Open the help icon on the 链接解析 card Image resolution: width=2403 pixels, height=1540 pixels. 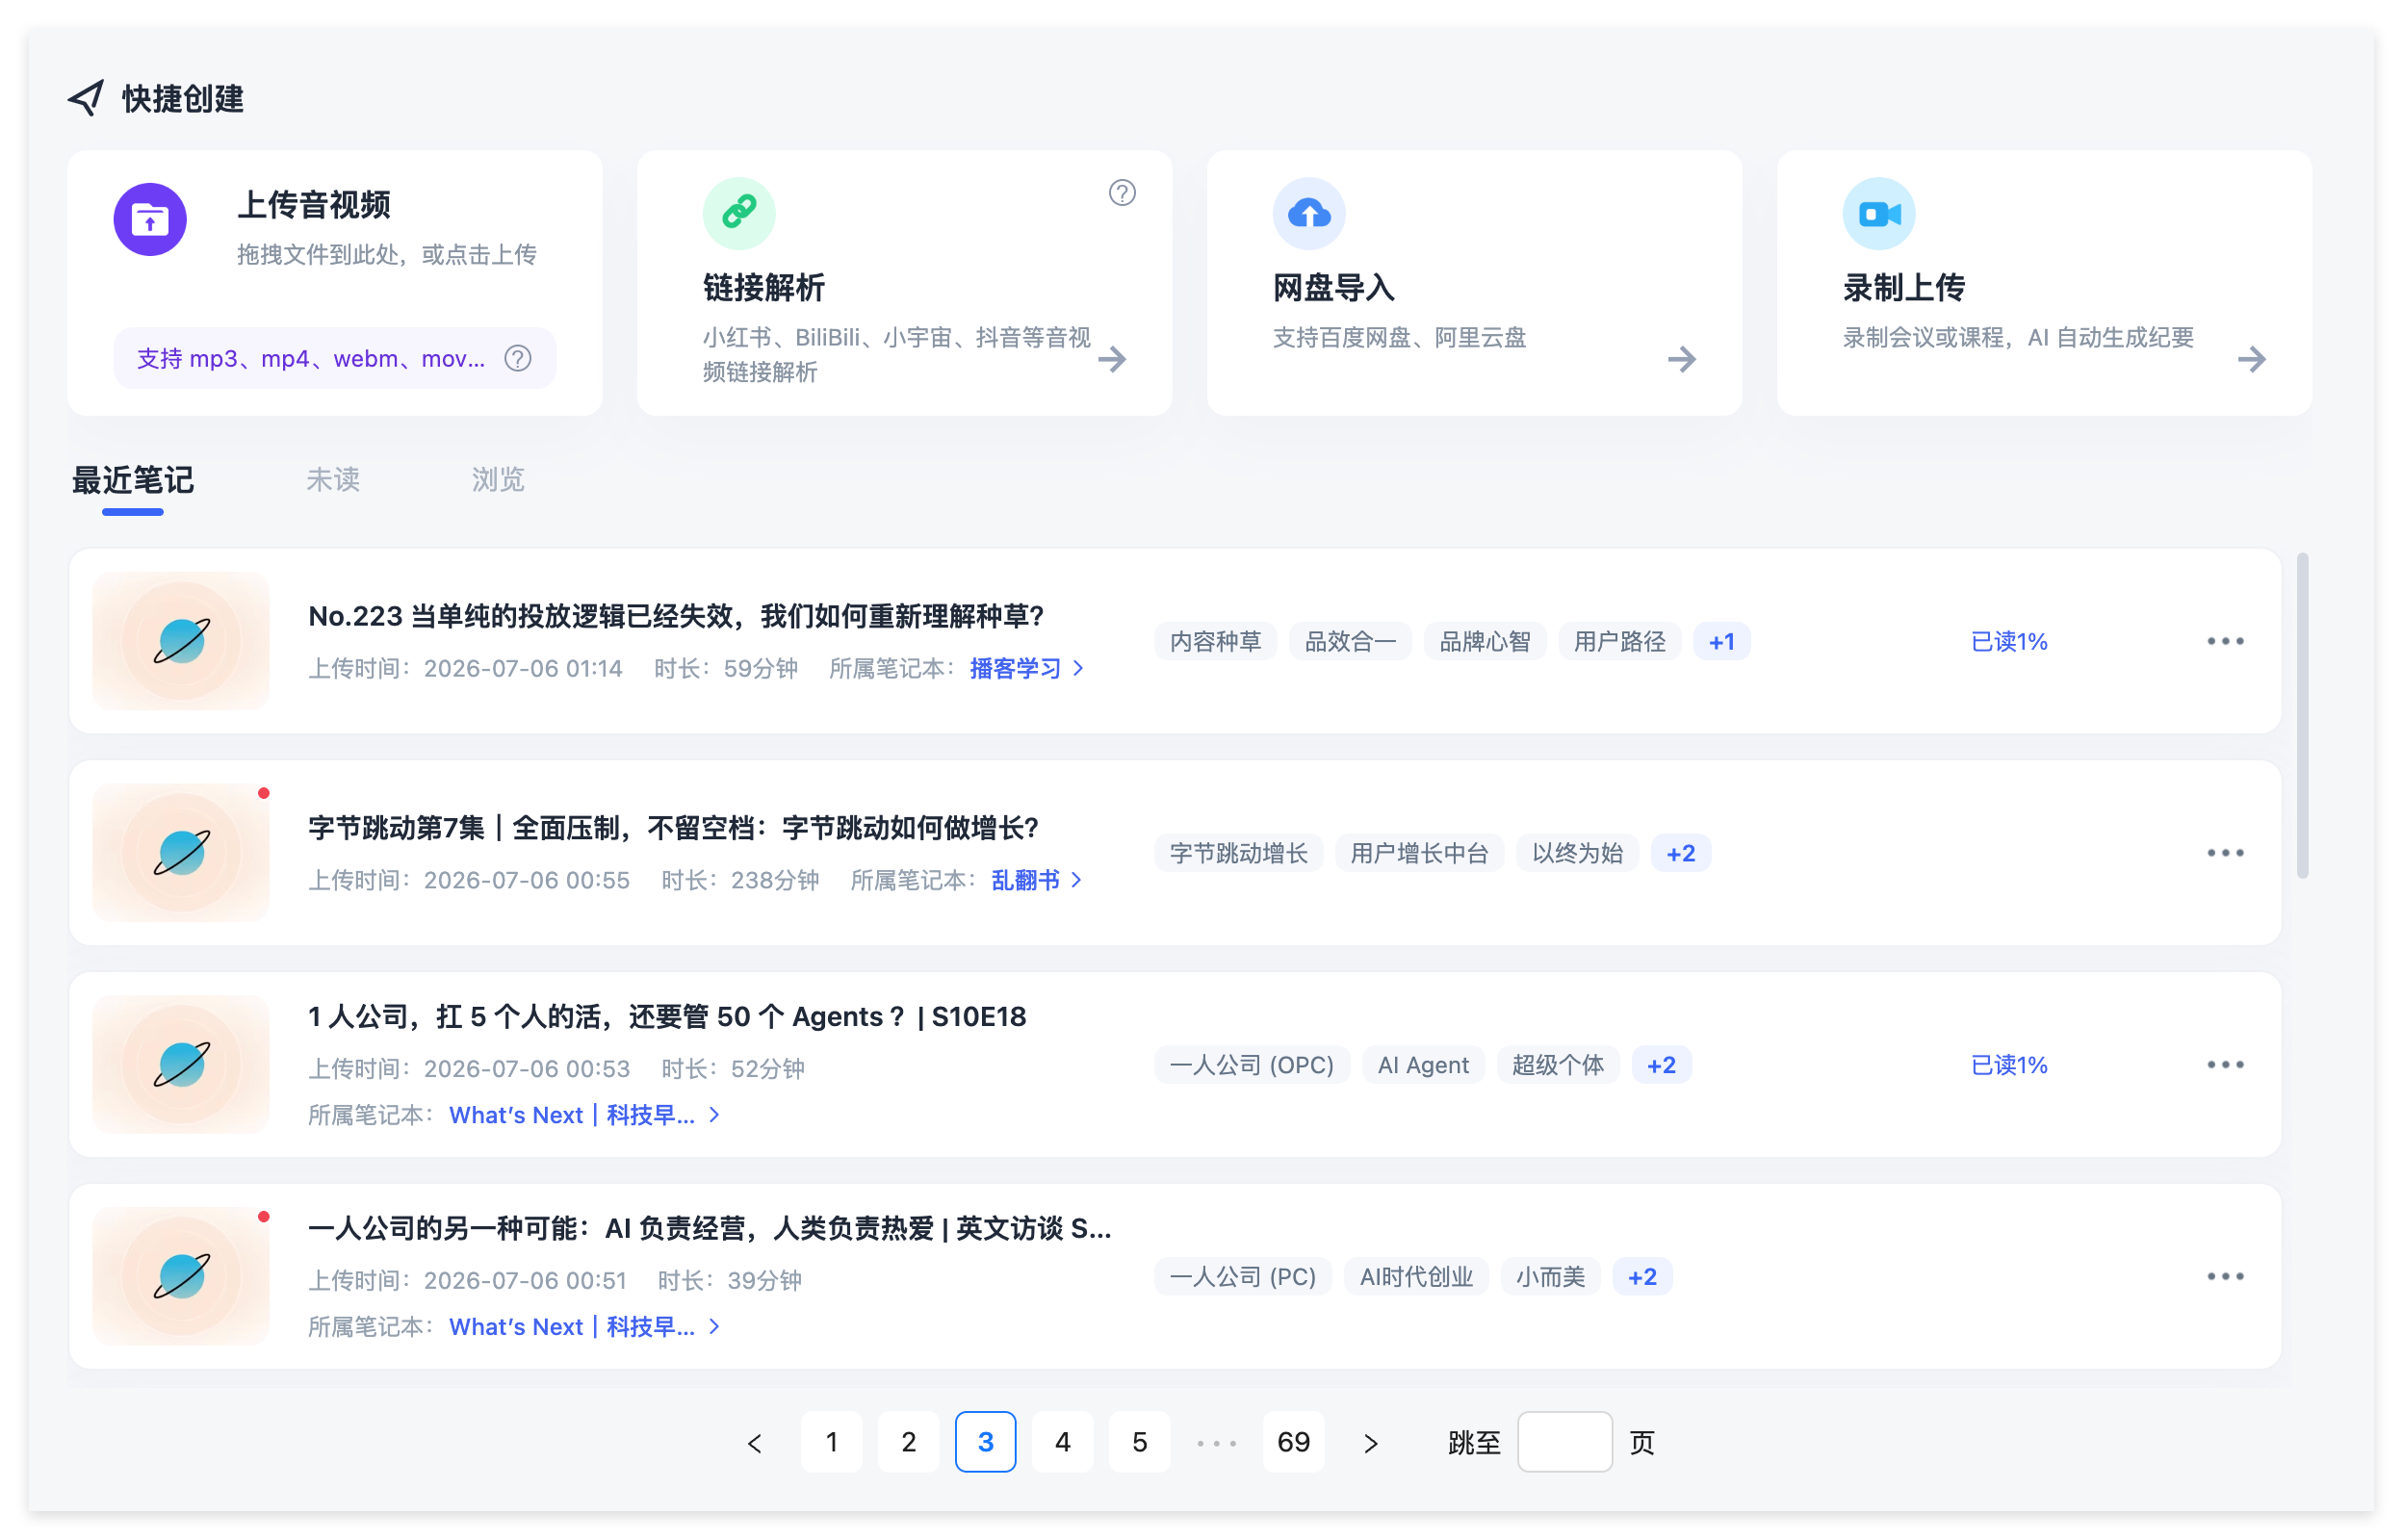(1122, 193)
